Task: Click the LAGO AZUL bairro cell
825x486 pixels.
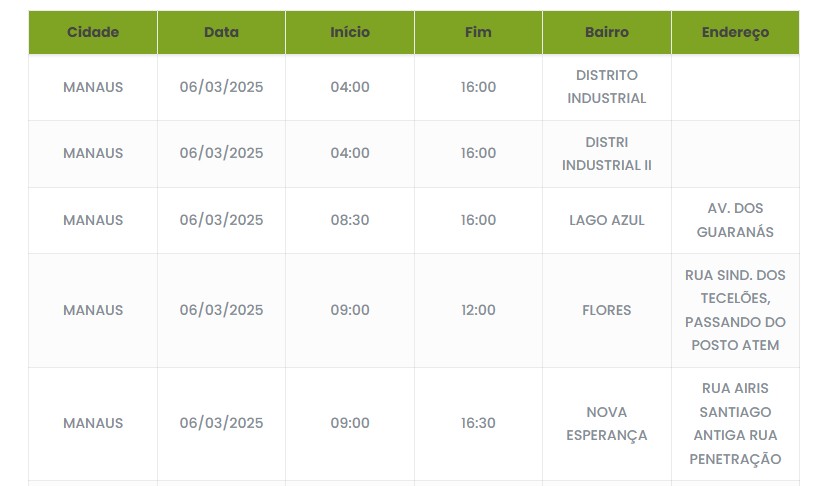Action: coord(607,220)
